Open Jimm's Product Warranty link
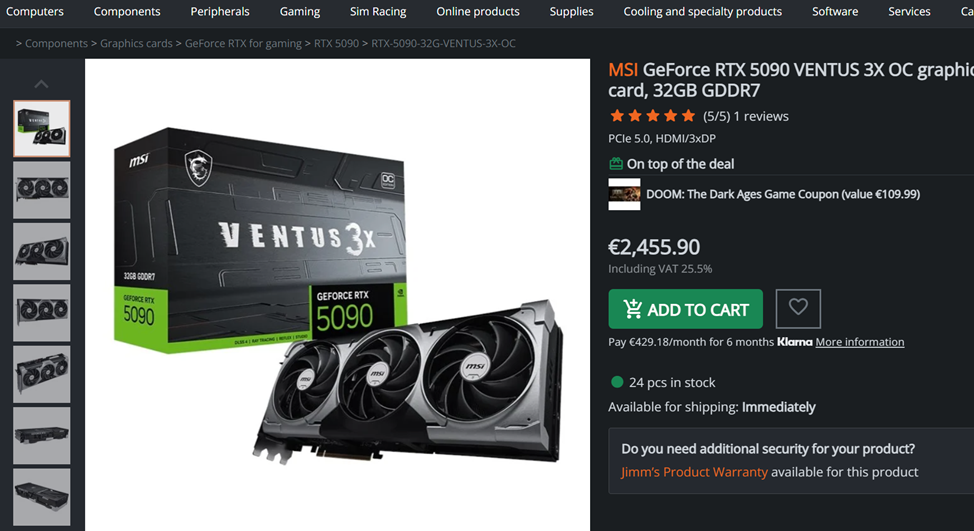The image size is (974, 531). (694, 472)
